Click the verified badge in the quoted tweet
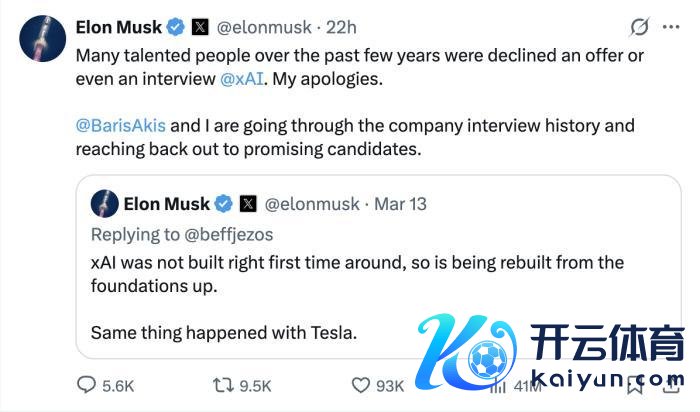Image resolution: width=700 pixels, height=412 pixels. [222, 203]
